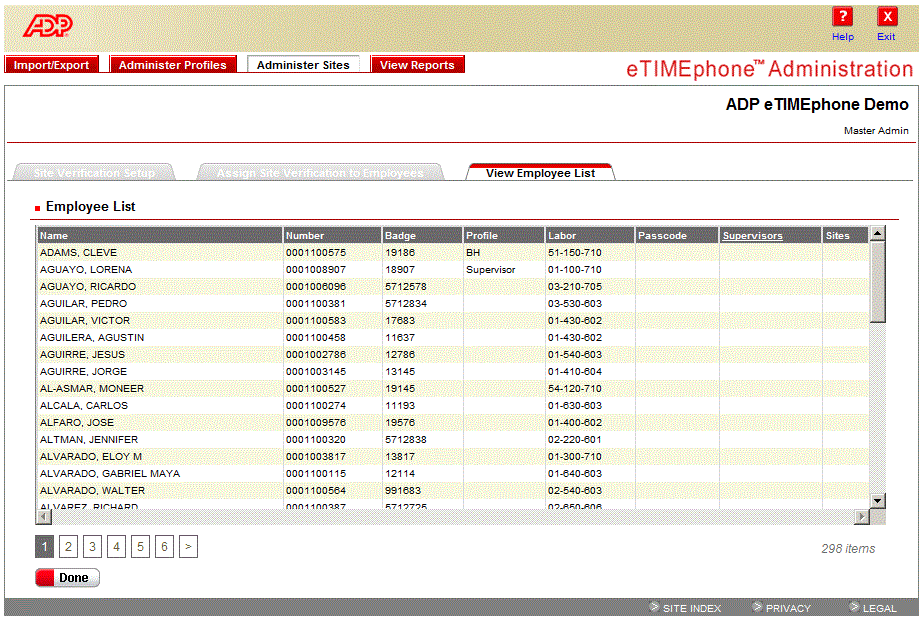Open the Administer Profiles menu
Viewport: 924px width, 620px height.
tap(173, 65)
